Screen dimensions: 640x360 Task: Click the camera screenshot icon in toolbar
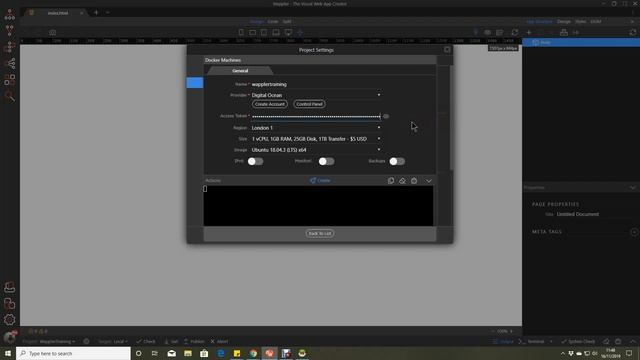pos(53,32)
